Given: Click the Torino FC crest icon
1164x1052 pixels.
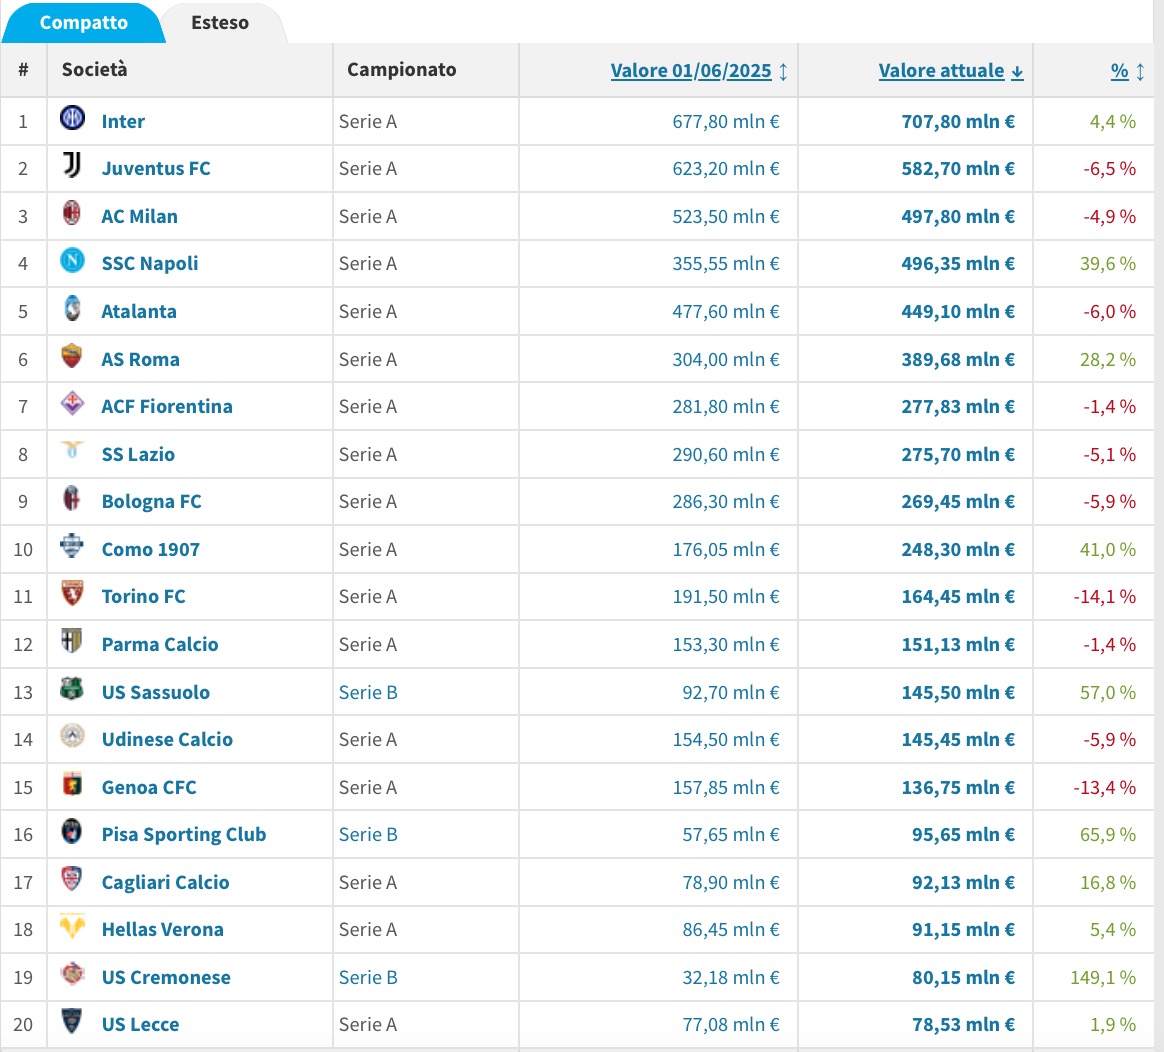Looking at the screenshot, I should coord(72,595).
